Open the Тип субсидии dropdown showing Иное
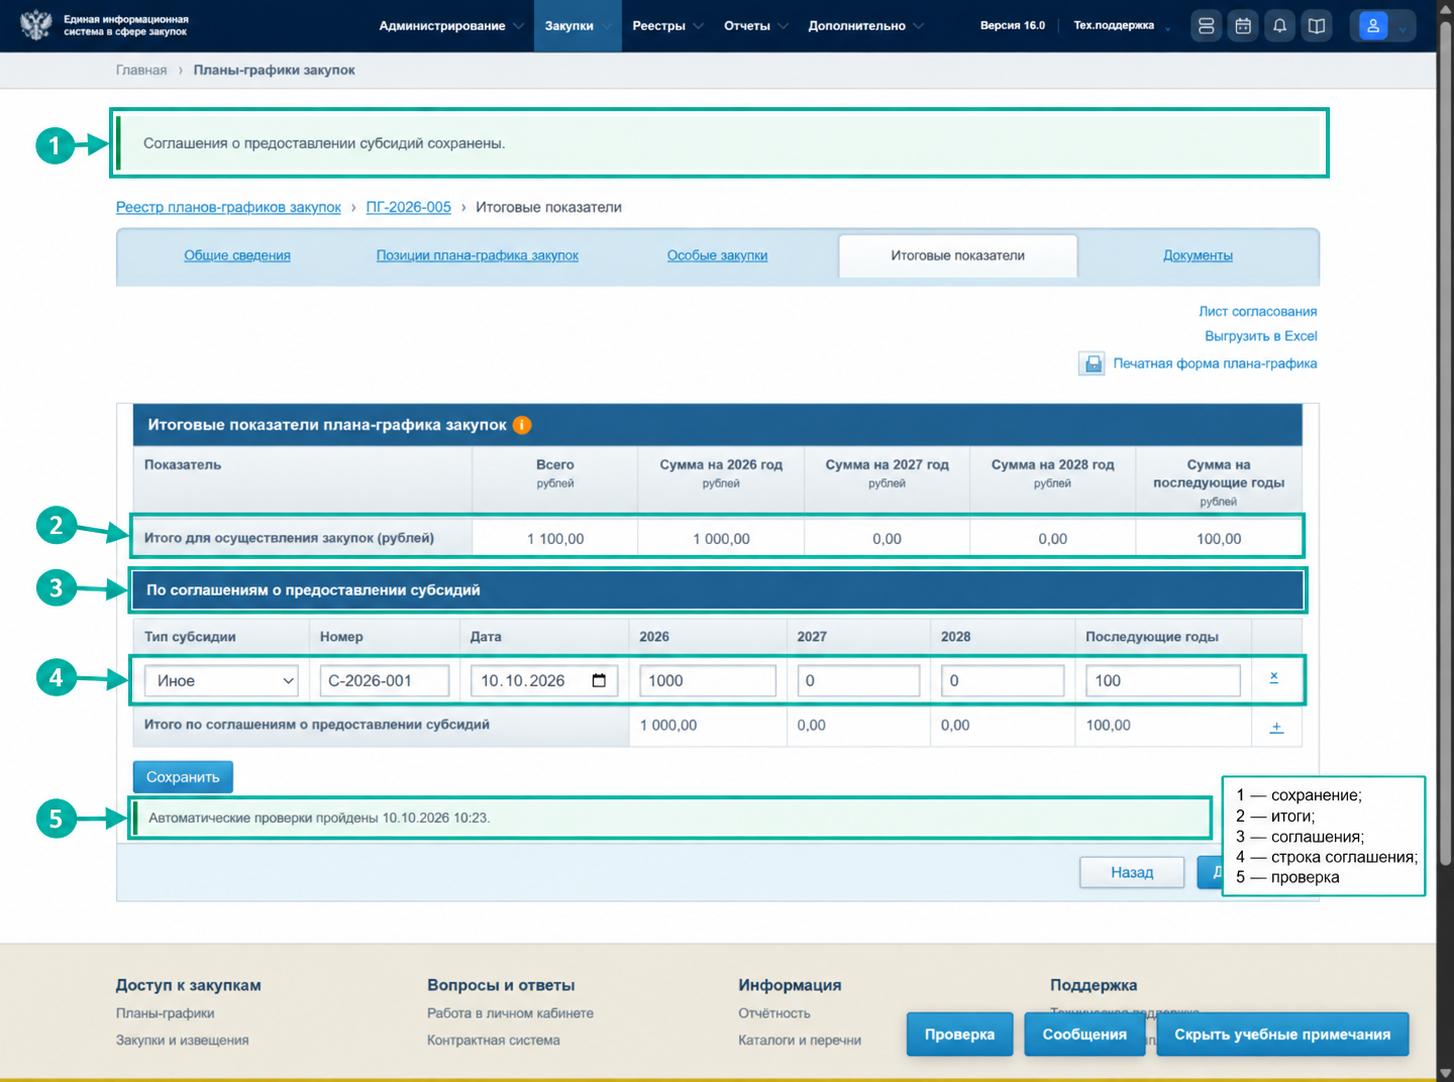Screen dimensions: 1454x1082 [x=222, y=681]
